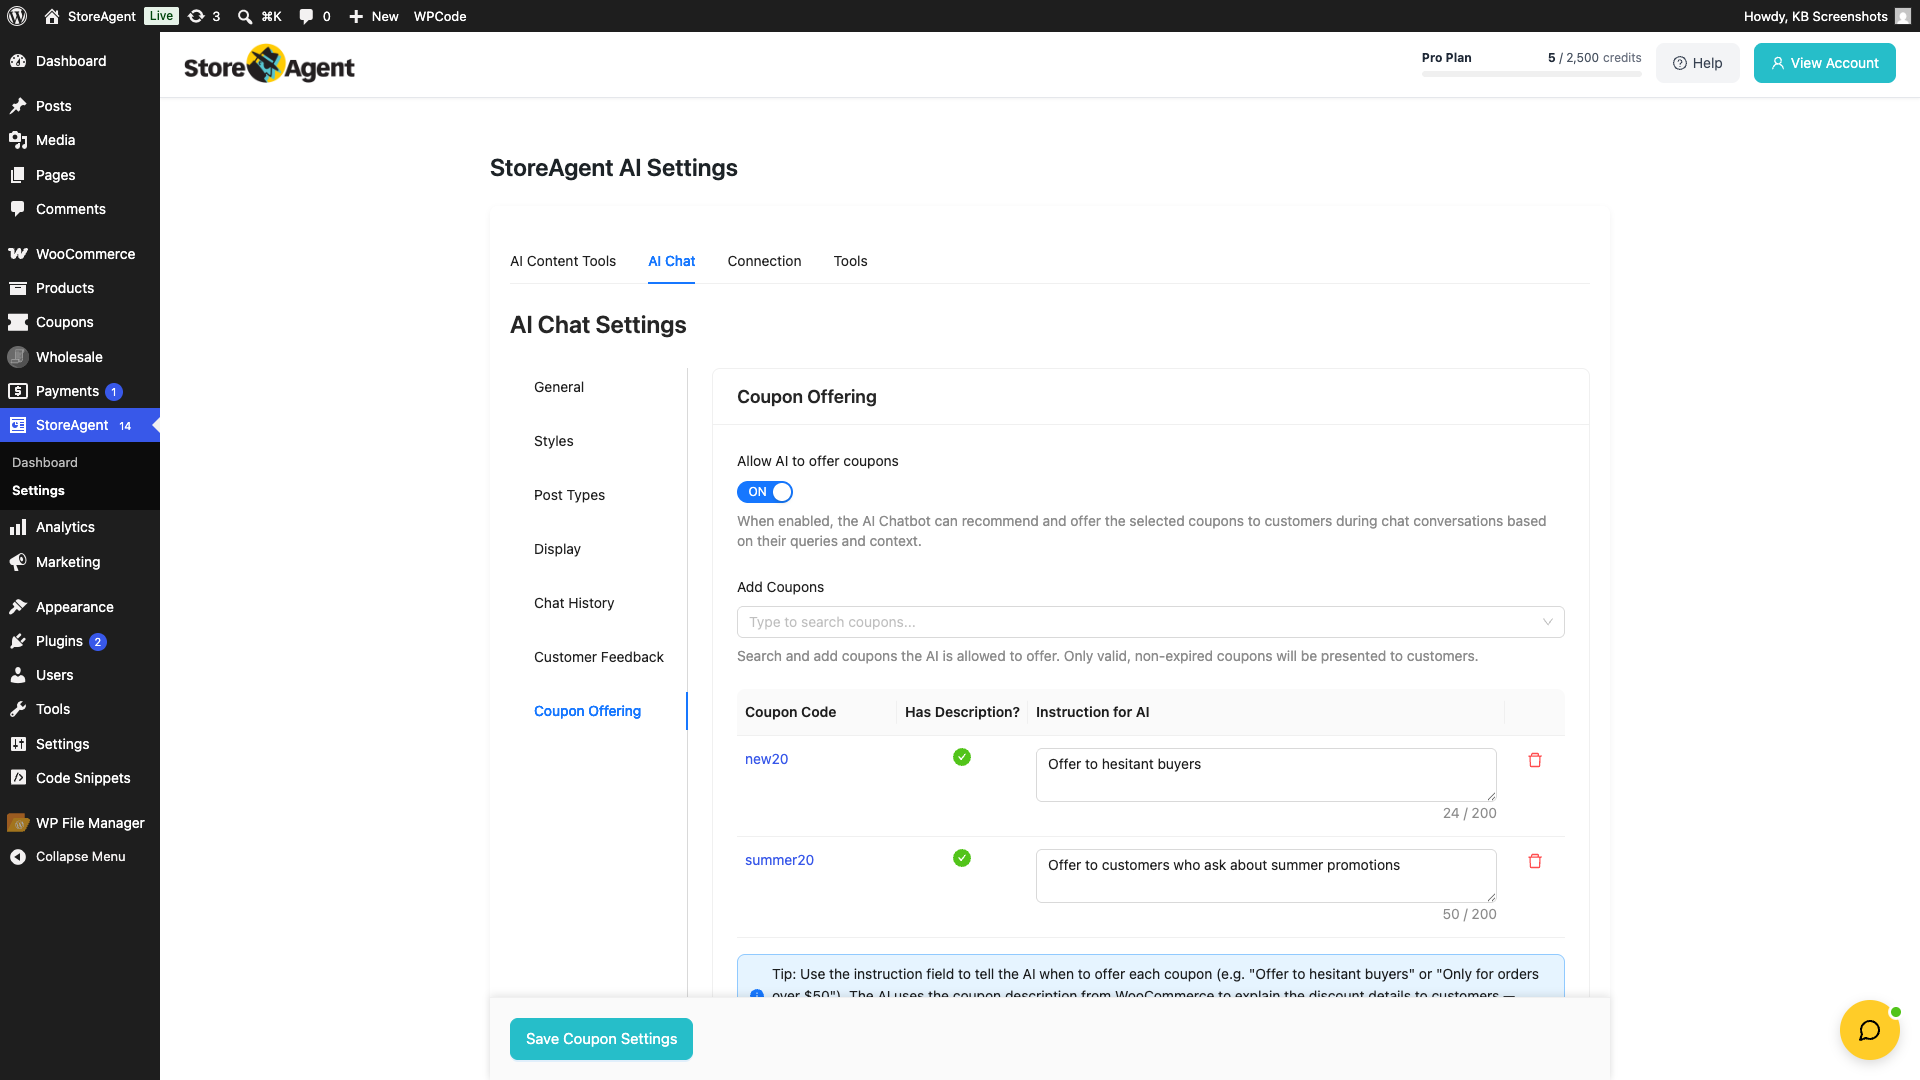1920x1080 pixels.
Task: Open the floating chat widget icon
Action: 1869,1030
